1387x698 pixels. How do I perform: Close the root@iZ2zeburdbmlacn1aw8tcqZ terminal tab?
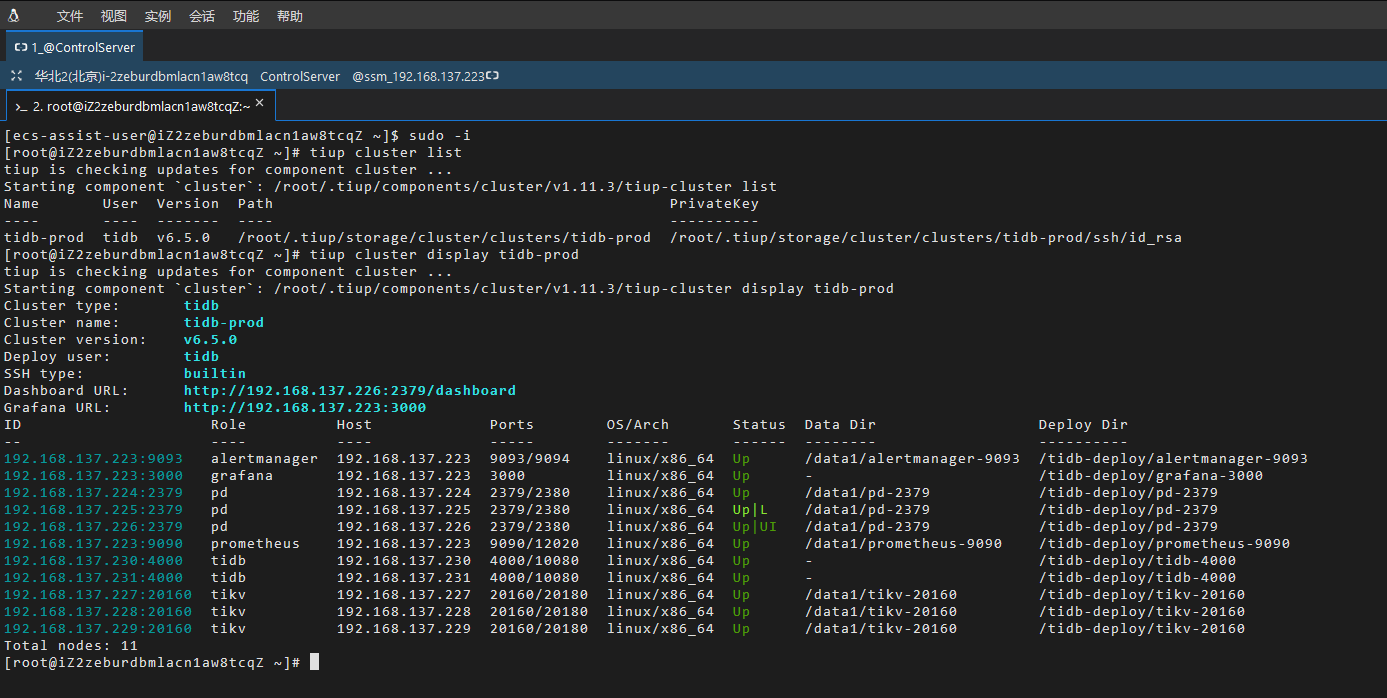pos(260,103)
